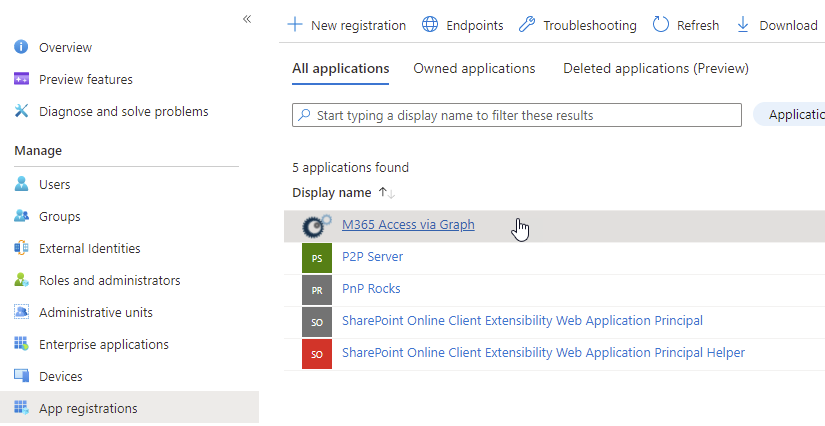Go to Users in Manage section
Viewport: 825px width, 426px height.
(54, 184)
